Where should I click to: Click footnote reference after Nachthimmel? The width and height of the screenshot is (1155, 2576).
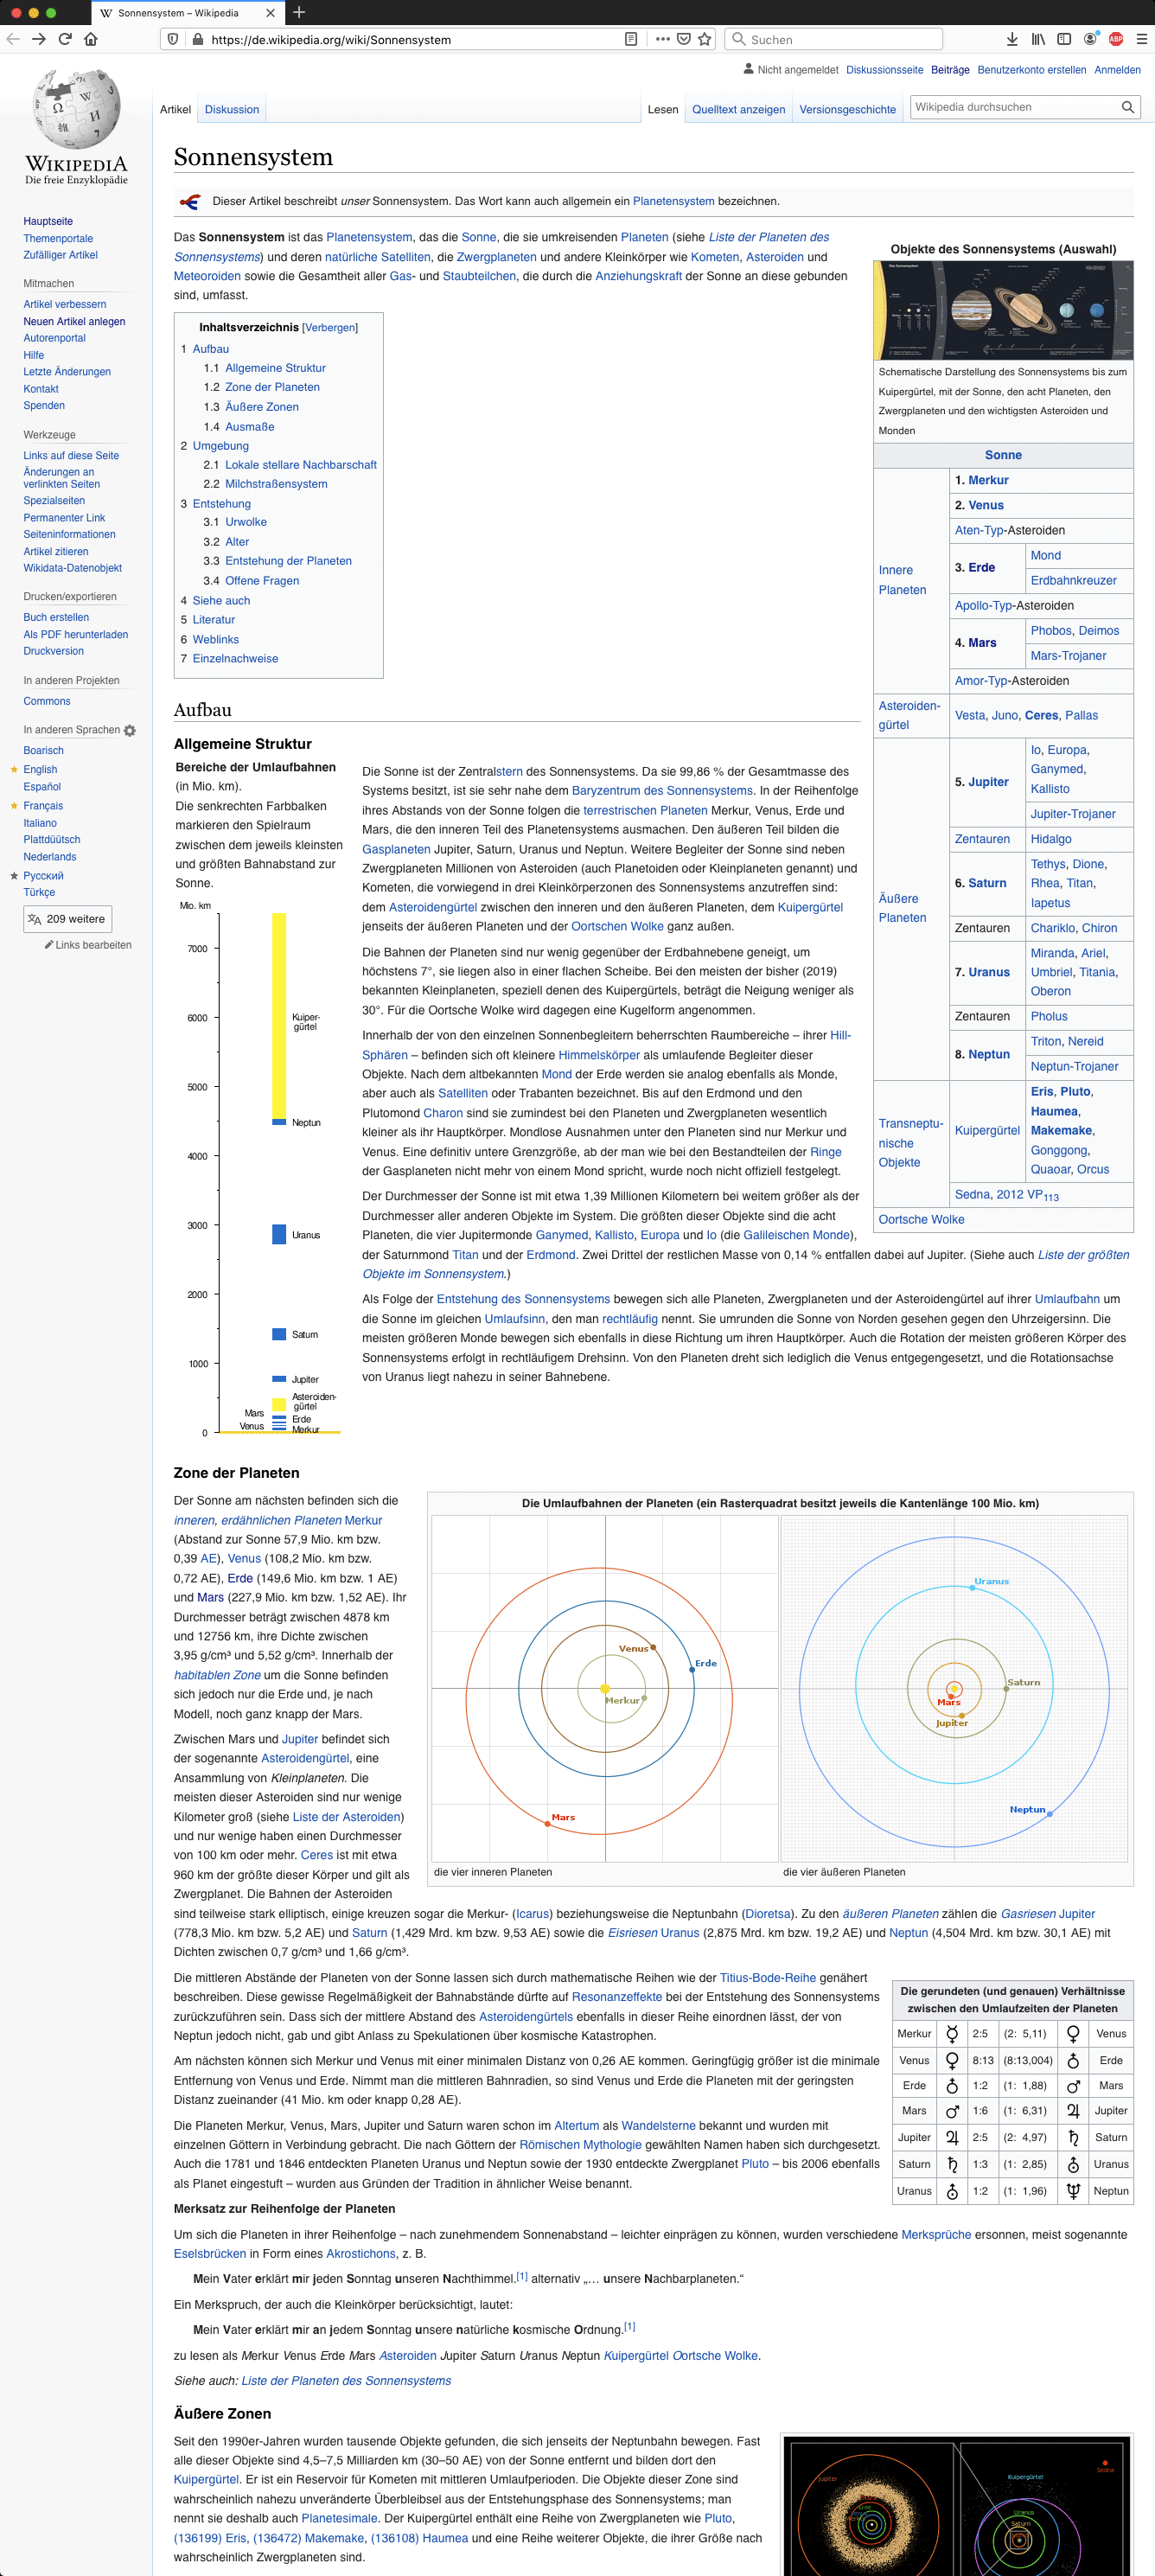point(522,2276)
